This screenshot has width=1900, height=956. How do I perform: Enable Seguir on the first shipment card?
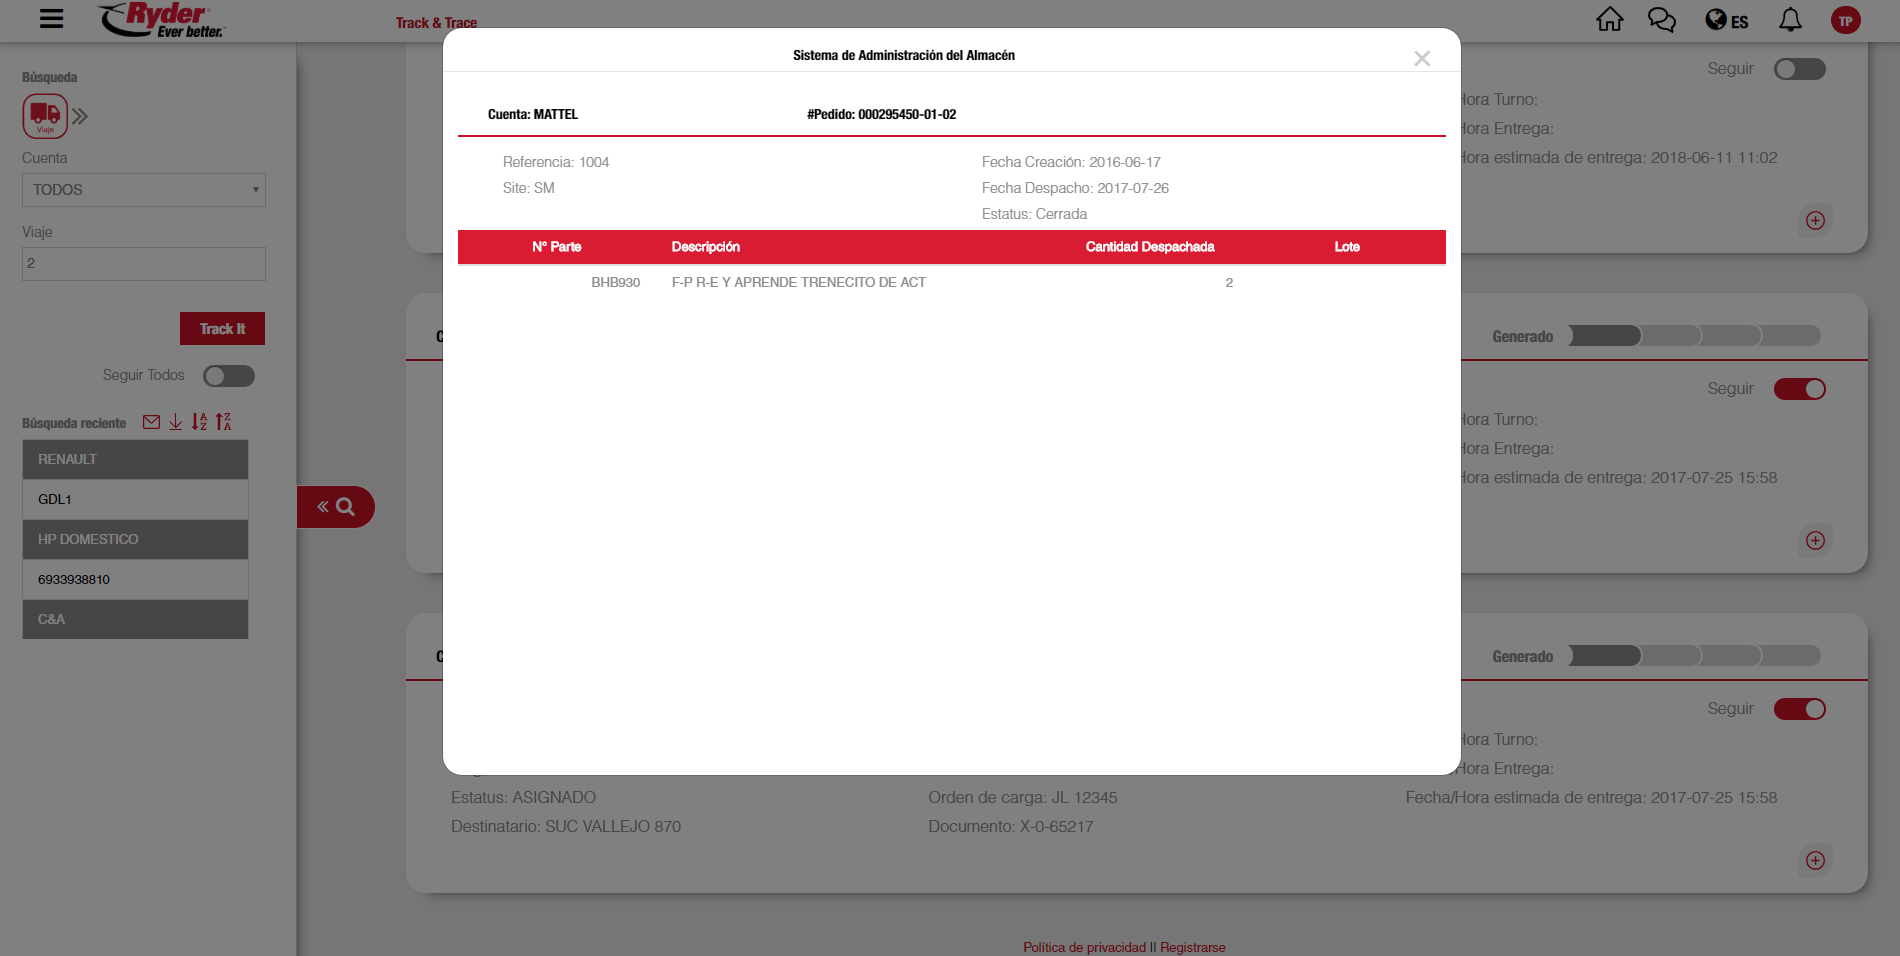[x=1799, y=69]
